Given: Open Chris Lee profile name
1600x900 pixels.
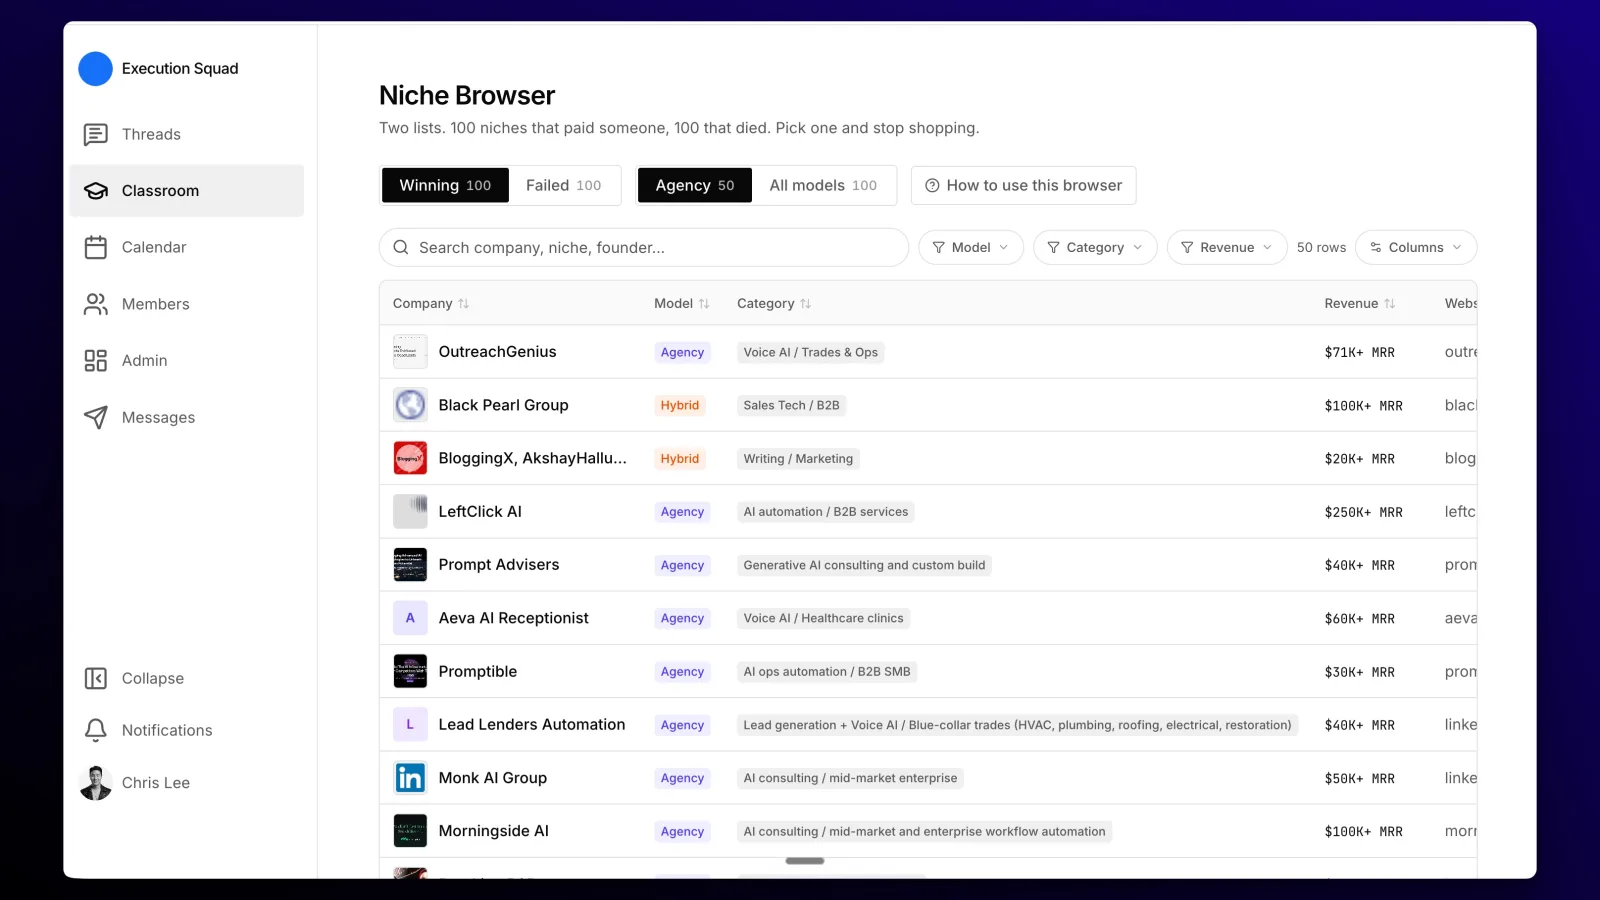Looking at the screenshot, I should (156, 783).
